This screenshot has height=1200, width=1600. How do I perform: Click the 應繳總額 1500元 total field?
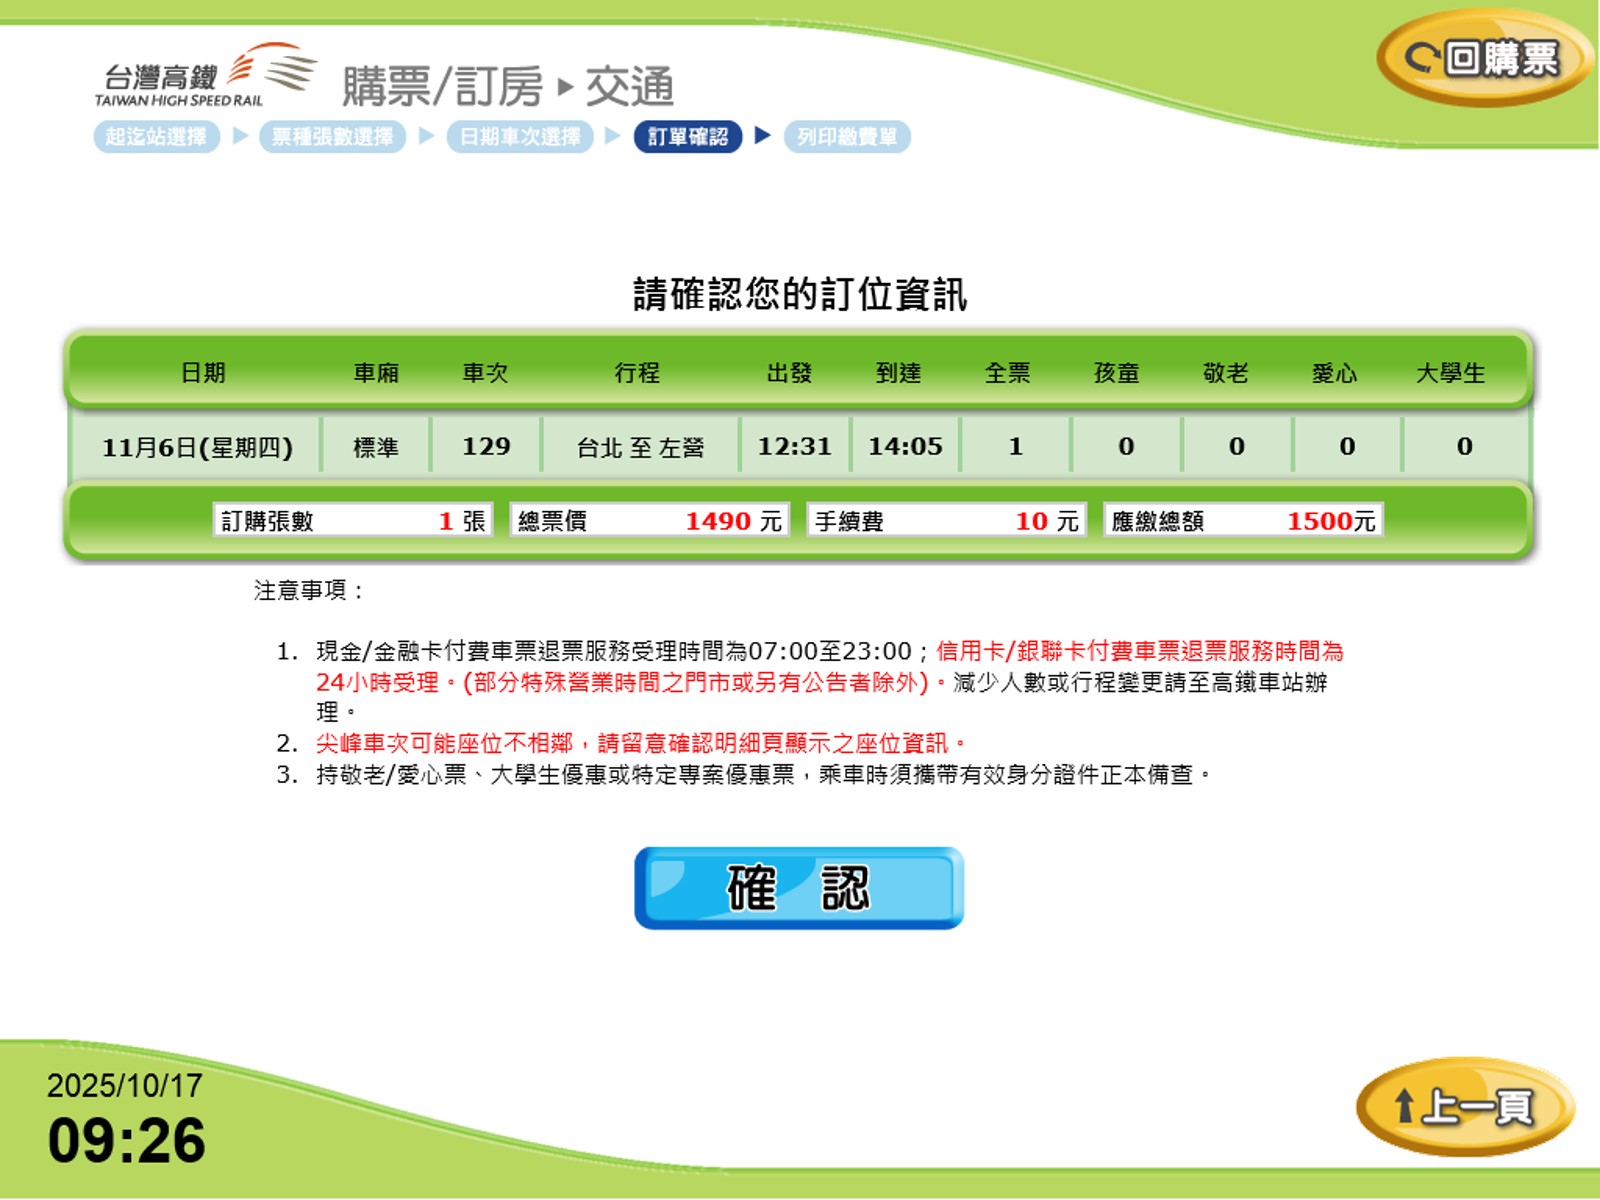click(x=1243, y=520)
